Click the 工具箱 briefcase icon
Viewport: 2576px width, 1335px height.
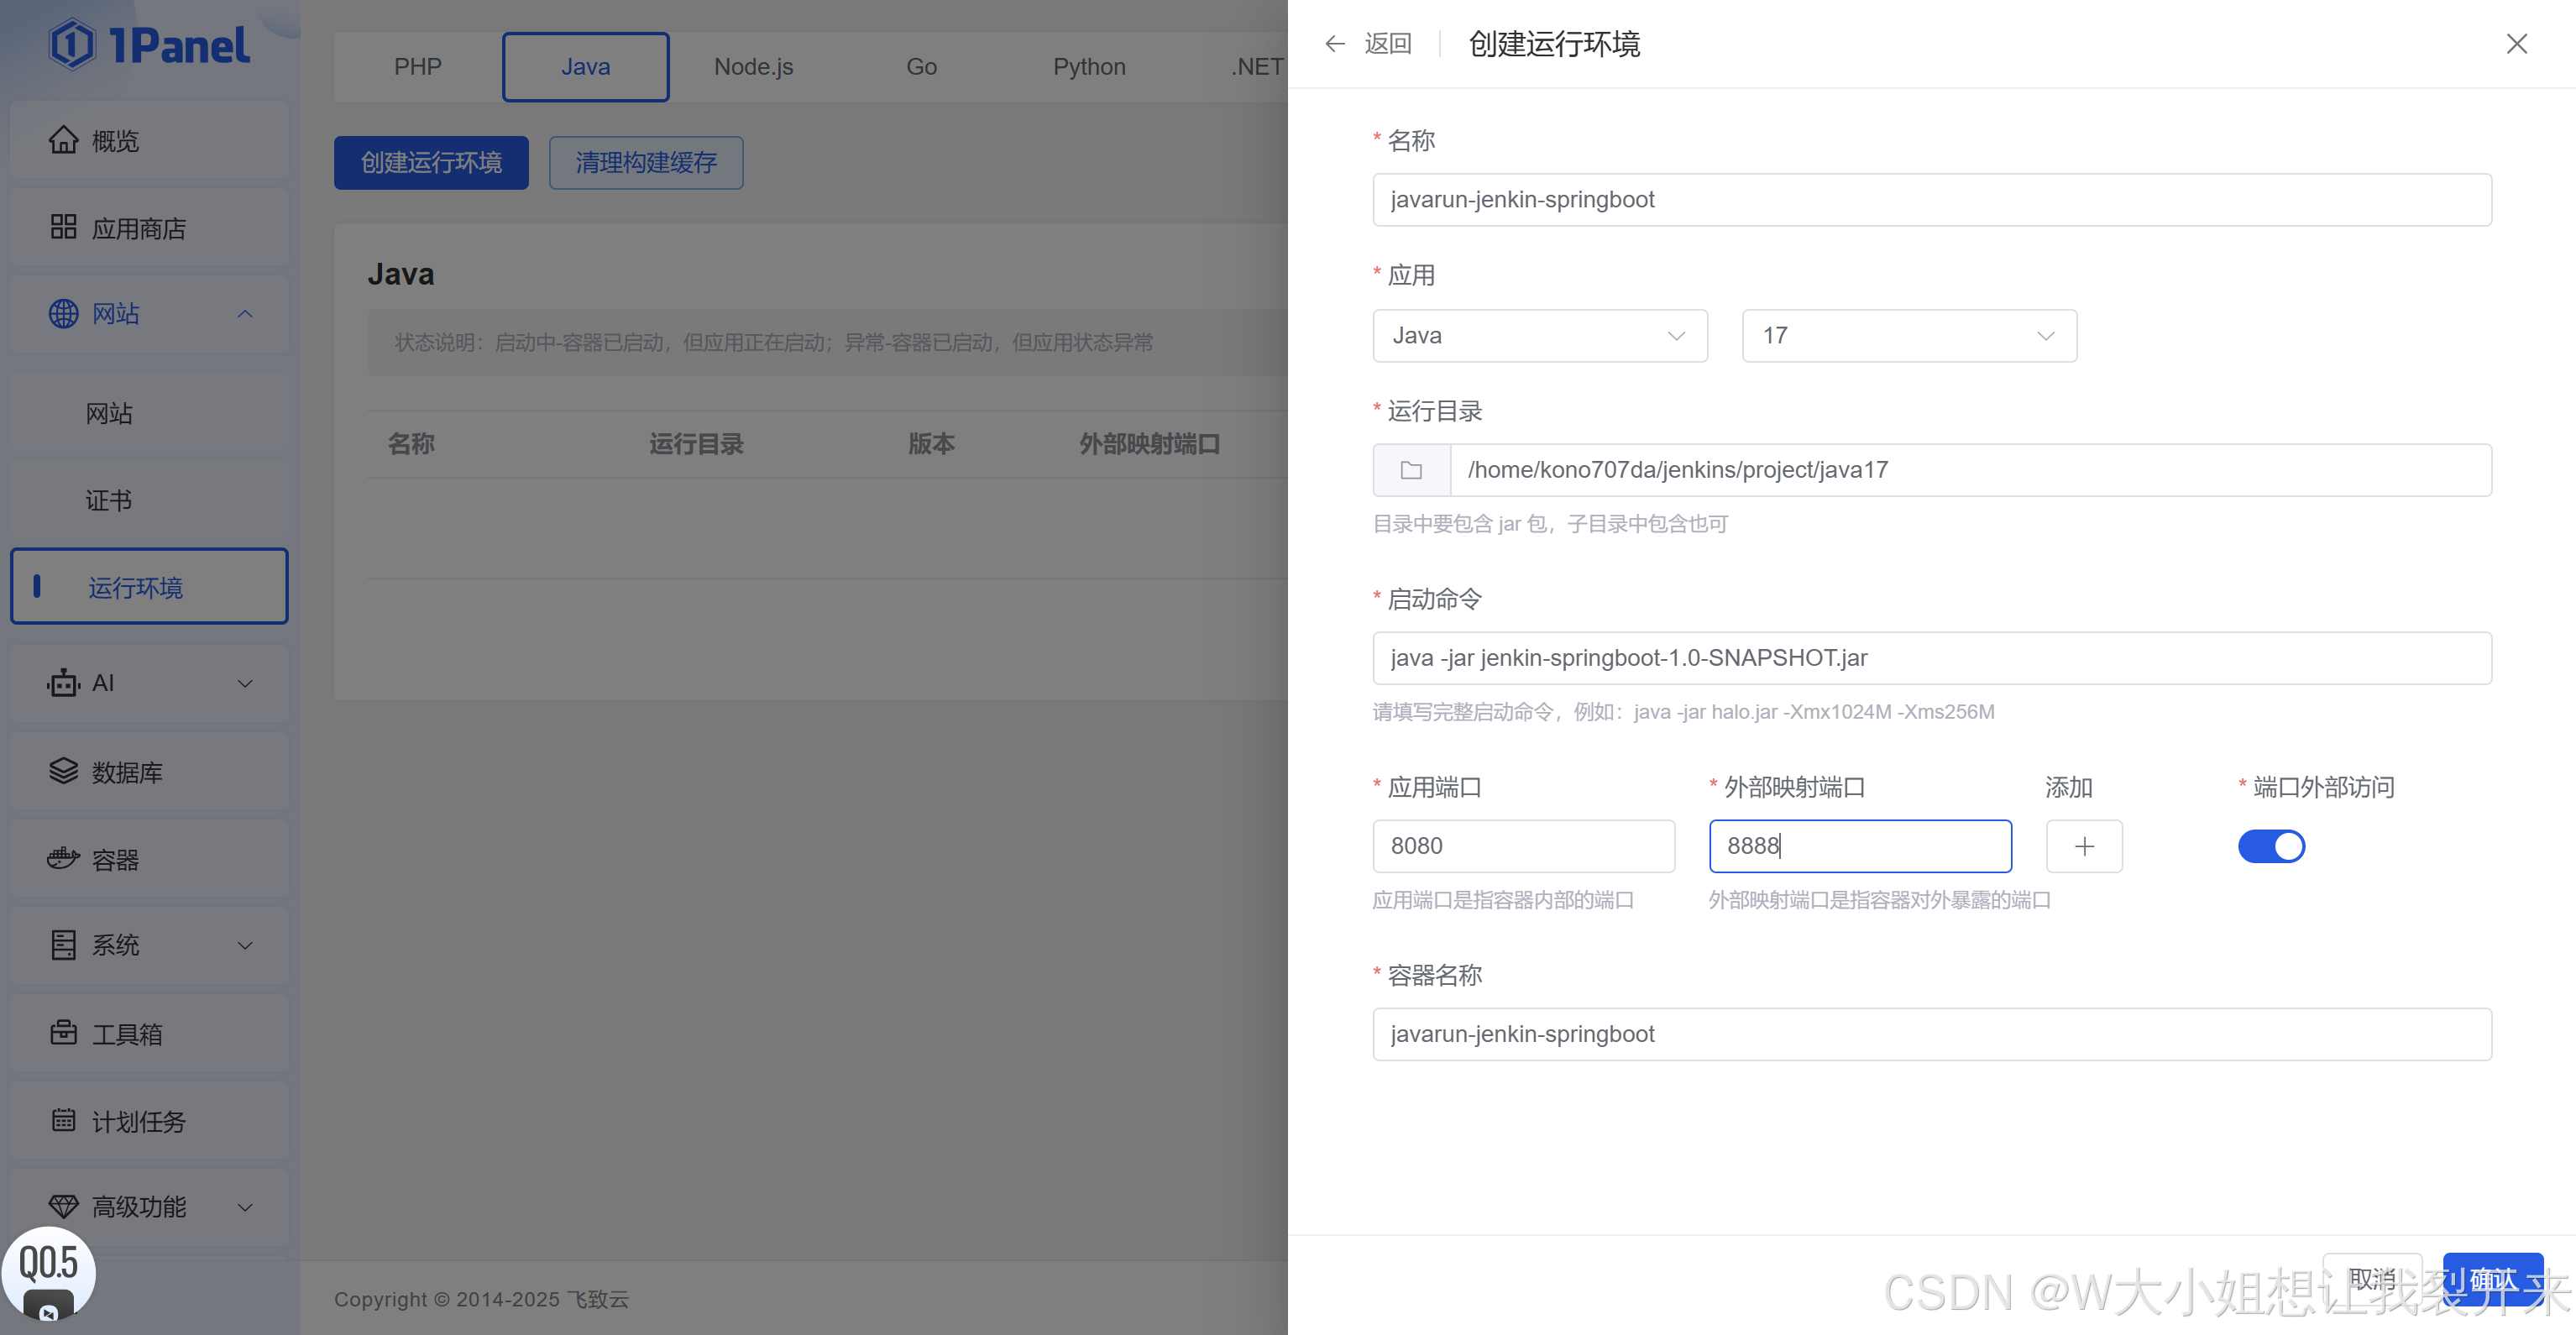(x=63, y=1032)
